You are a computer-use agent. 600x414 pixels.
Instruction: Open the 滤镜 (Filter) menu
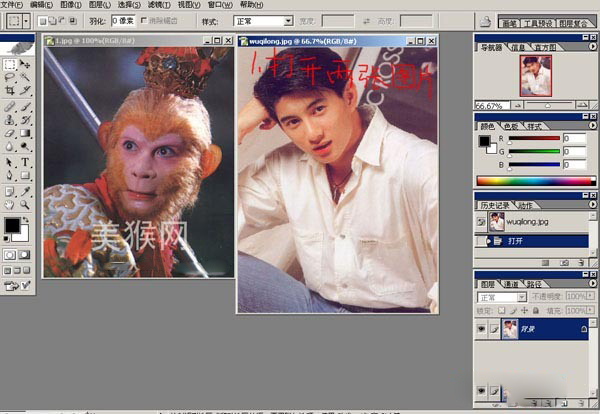point(156,5)
